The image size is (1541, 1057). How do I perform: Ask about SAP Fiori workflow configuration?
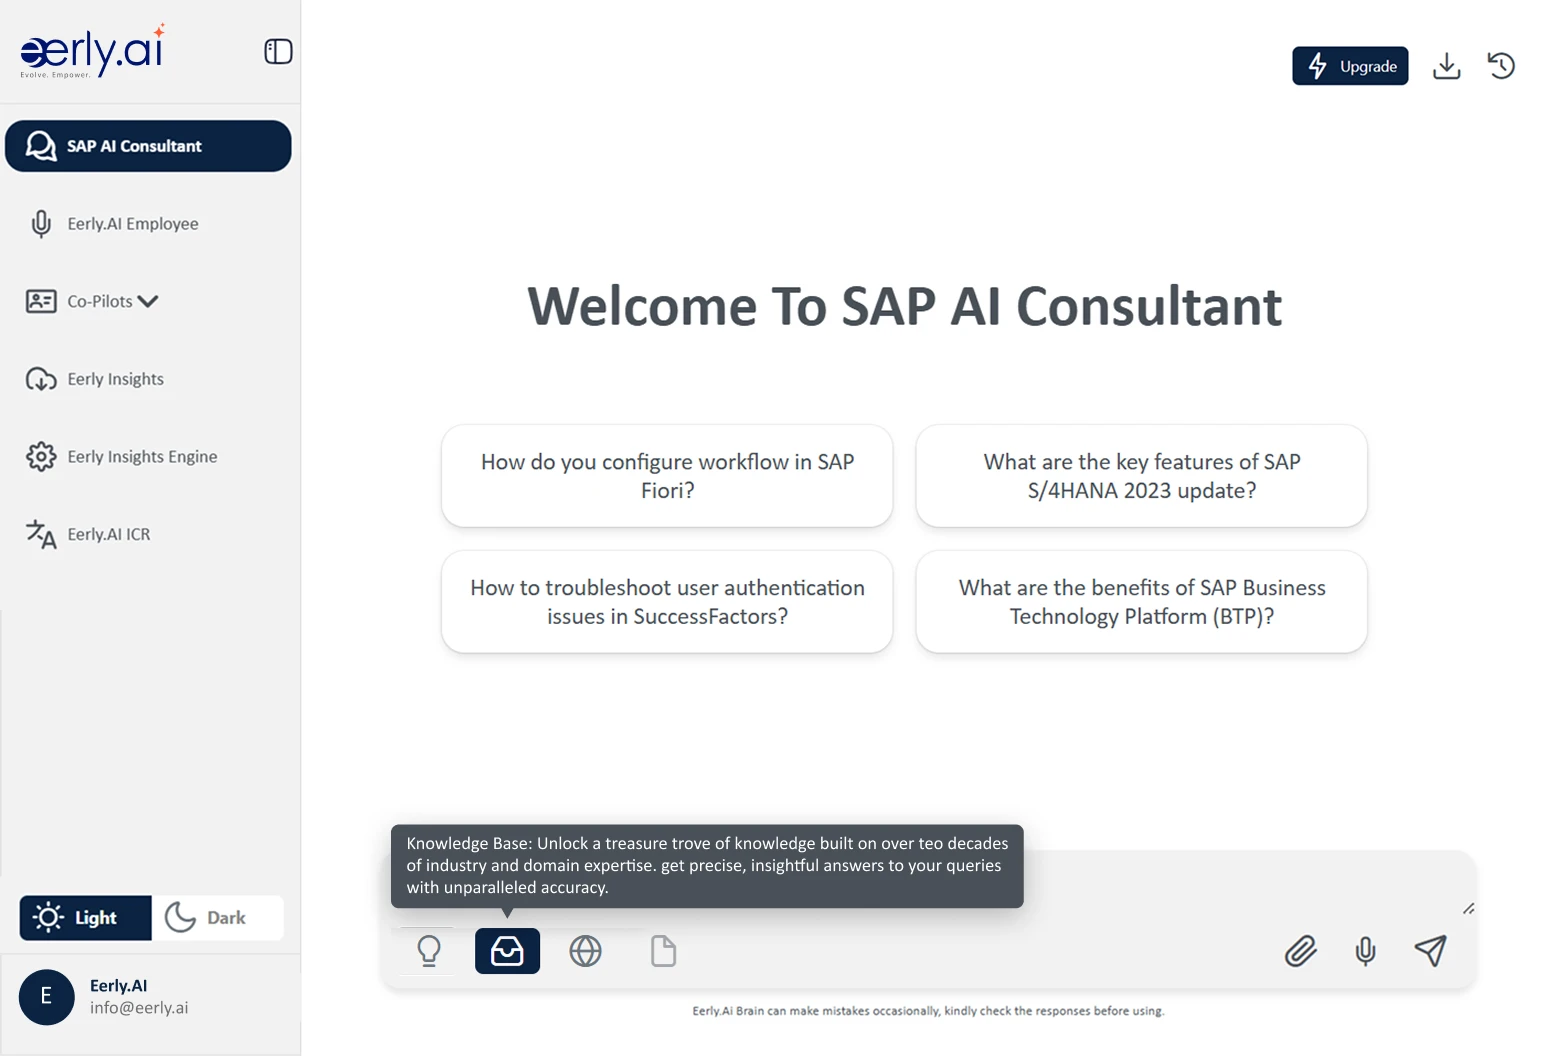pos(667,476)
